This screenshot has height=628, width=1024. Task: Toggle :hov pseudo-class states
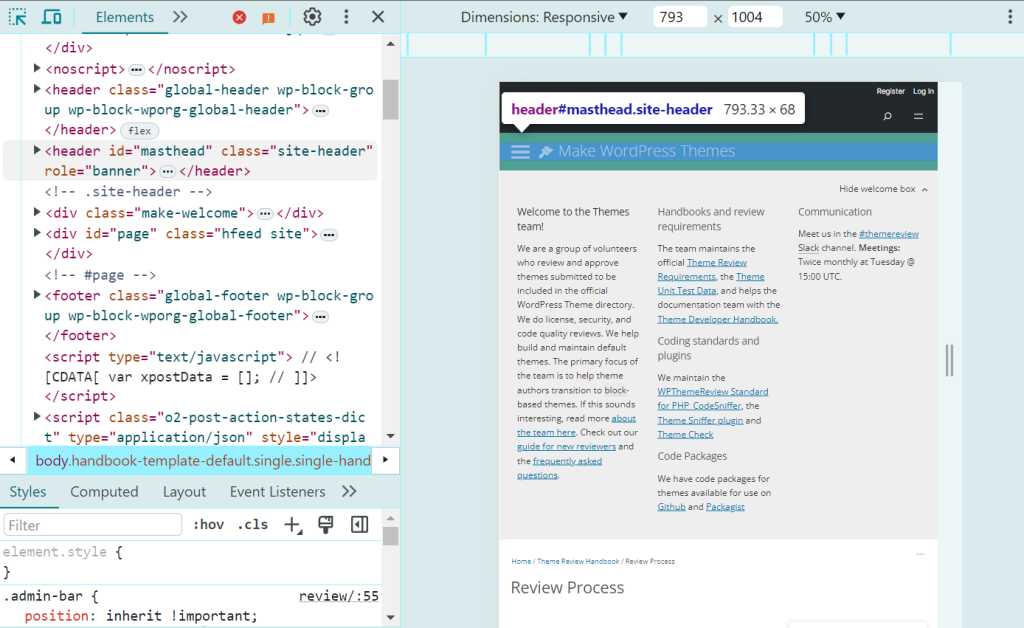pos(208,523)
